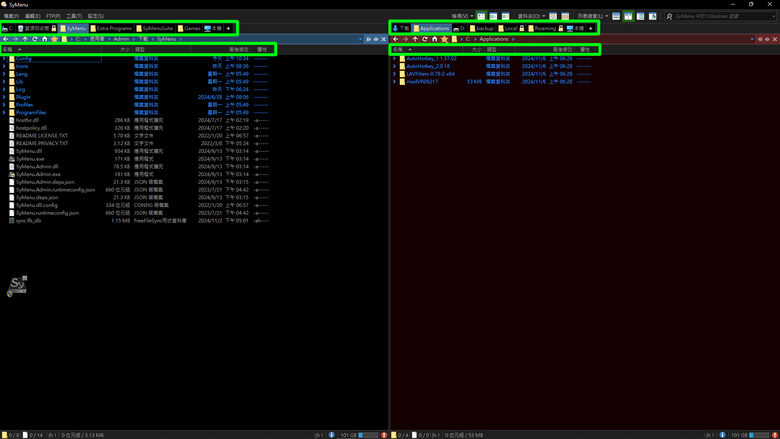Go back in the left pane
The image size is (780, 439).
pos(5,39)
